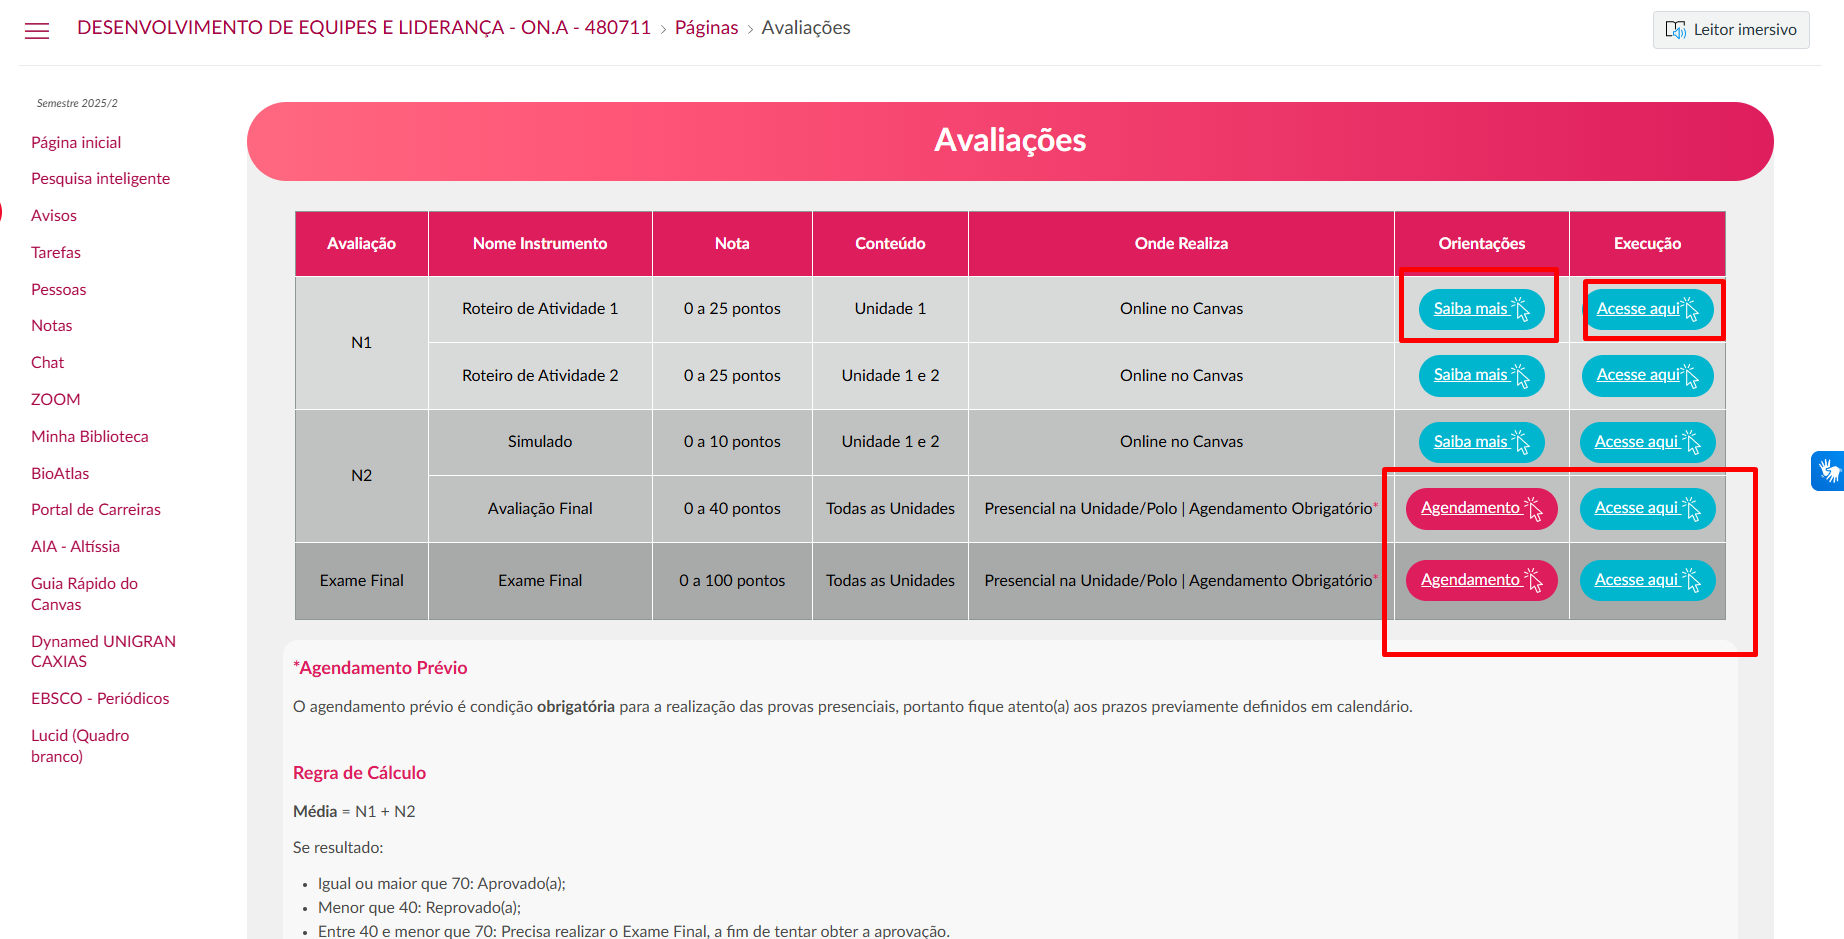Viewport: 1844px width, 939px height.
Task: Click the Simulado instrument name cell
Action: [x=540, y=442]
